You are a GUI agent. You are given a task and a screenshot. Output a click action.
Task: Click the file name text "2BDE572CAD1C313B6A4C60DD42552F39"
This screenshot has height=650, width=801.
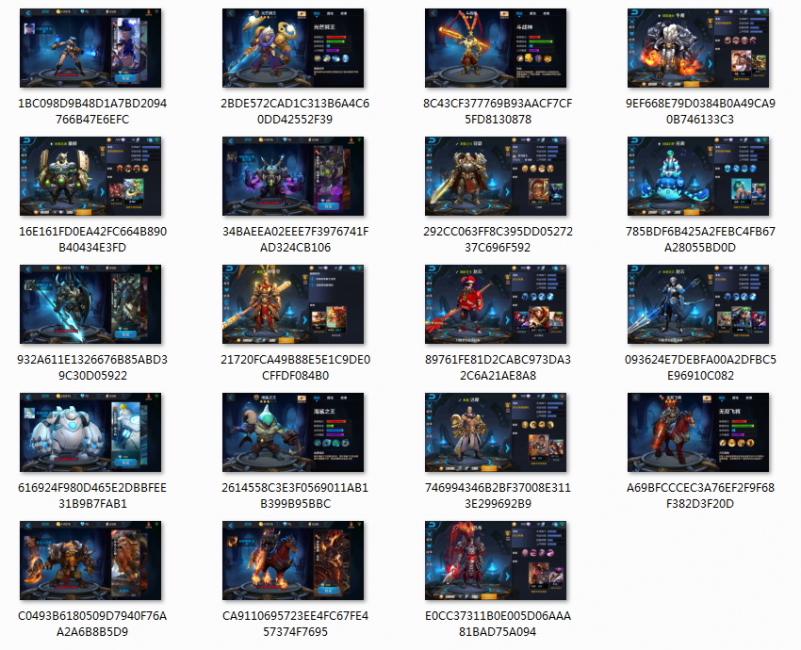click(295, 111)
